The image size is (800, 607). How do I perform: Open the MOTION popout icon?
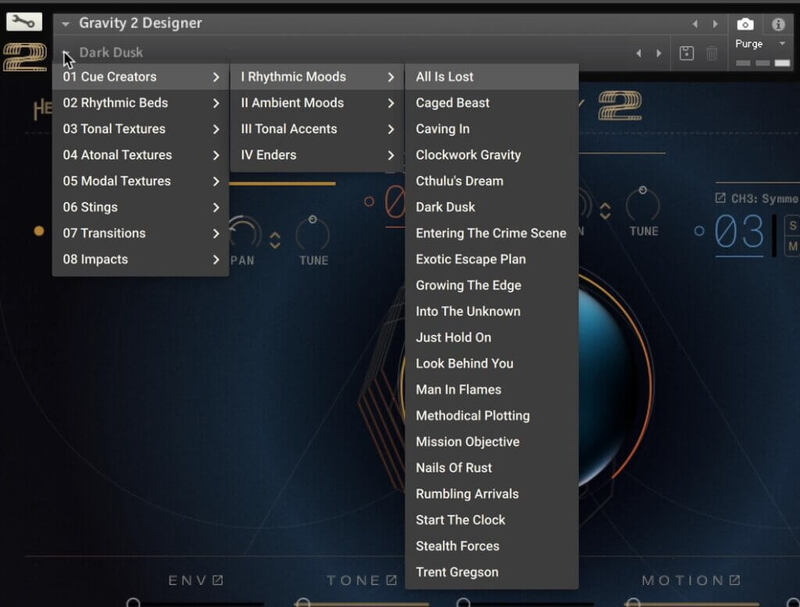point(735,580)
